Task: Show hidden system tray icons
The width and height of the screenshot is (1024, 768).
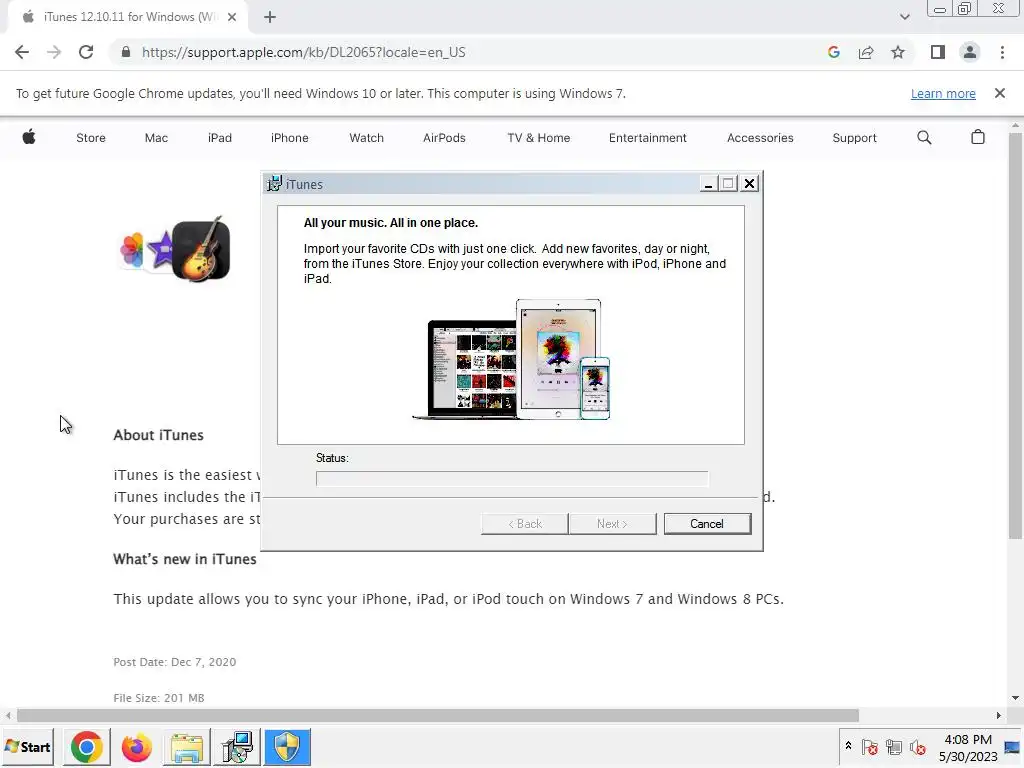Action: 848,746
